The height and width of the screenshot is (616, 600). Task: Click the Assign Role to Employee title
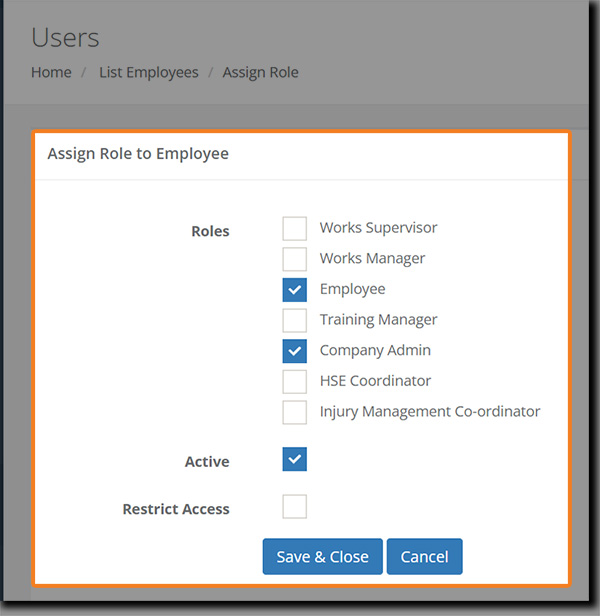[138, 154]
